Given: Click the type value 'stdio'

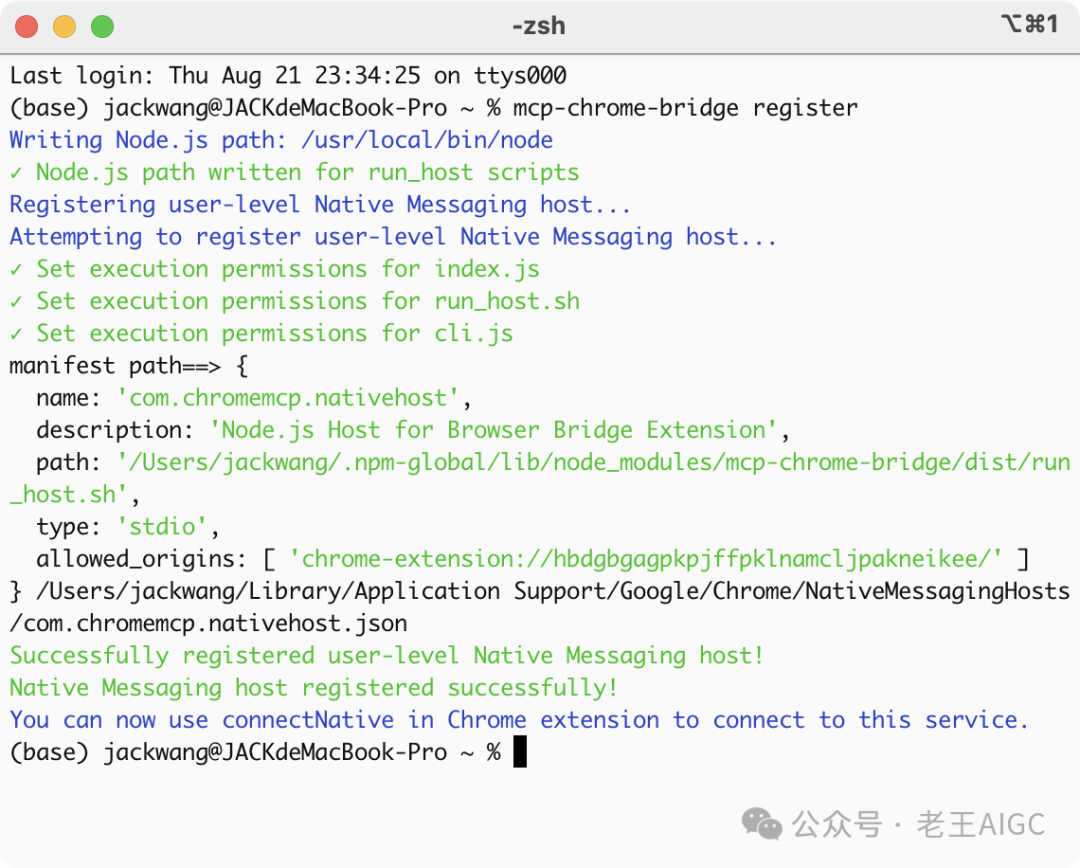Looking at the screenshot, I should click(x=162, y=527).
